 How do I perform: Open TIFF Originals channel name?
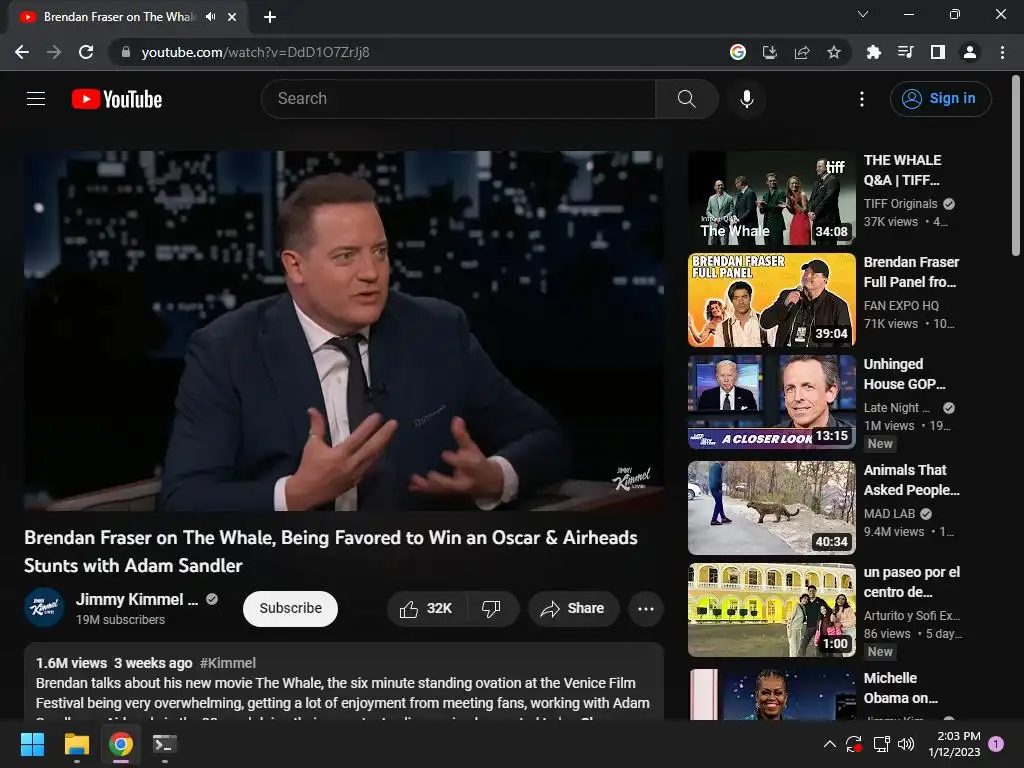pyautogui.click(x=900, y=204)
